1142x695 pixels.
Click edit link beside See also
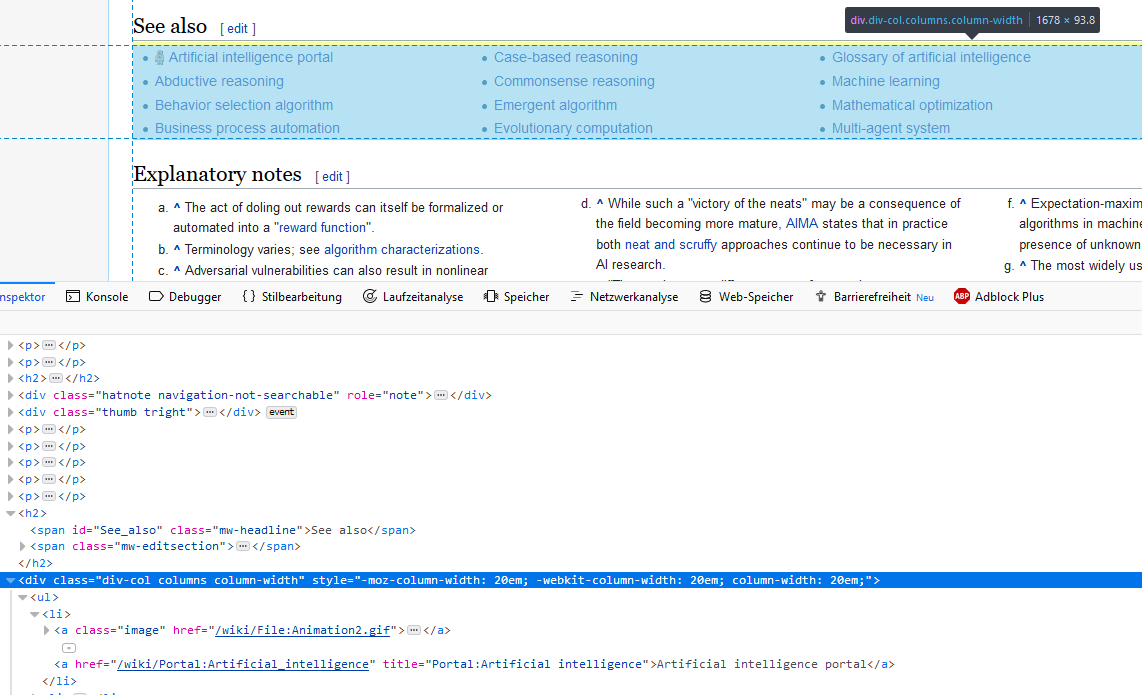(237, 29)
